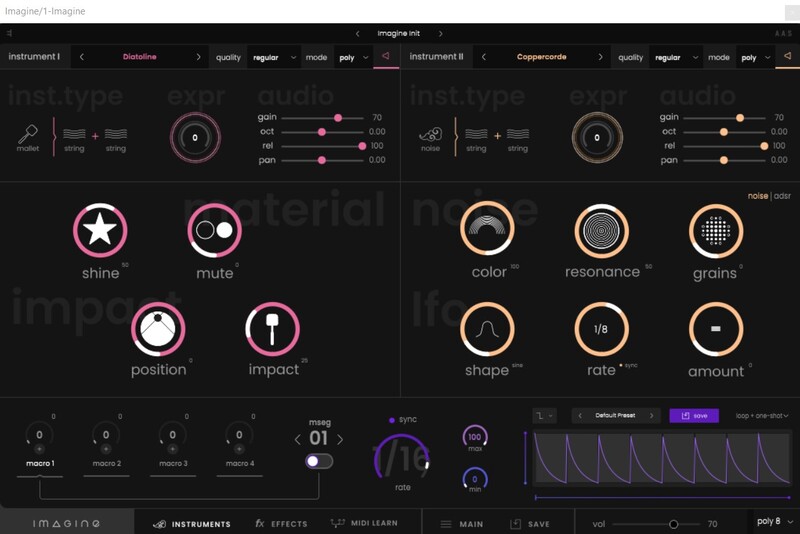Screen dimensions: 800x534
Task: Toggle instrument I speaker mute icon
Action: point(386,56)
